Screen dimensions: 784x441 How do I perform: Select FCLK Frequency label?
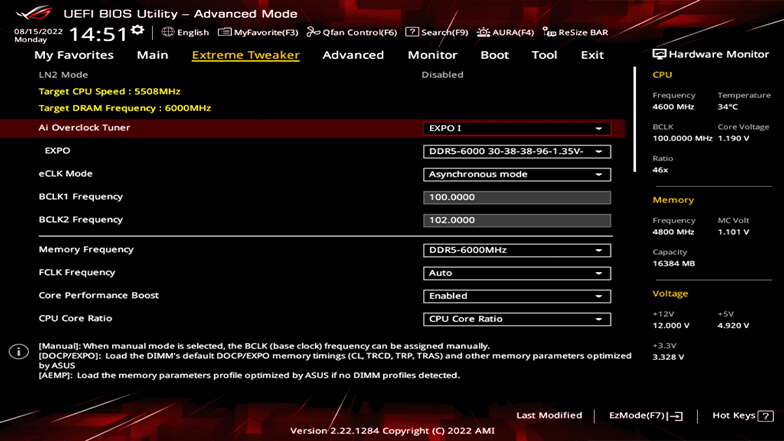(77, 272)
